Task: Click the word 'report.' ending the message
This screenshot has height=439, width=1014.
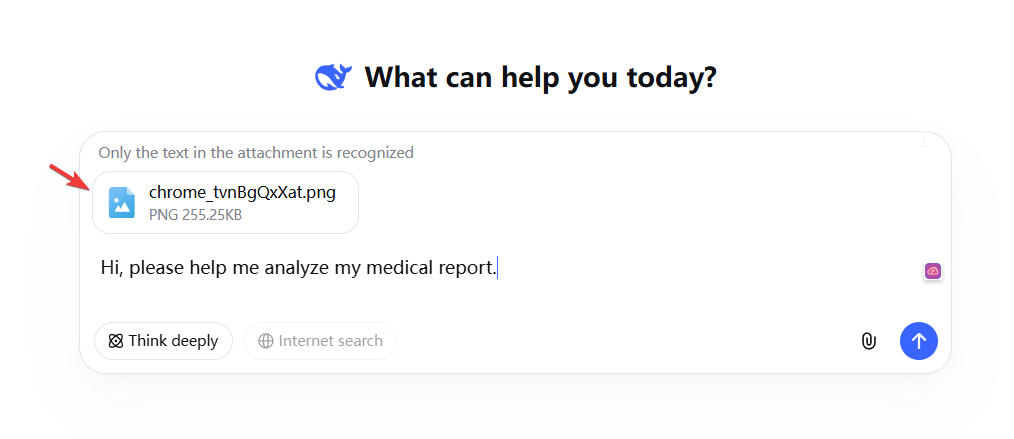Action: click(469, 267)
